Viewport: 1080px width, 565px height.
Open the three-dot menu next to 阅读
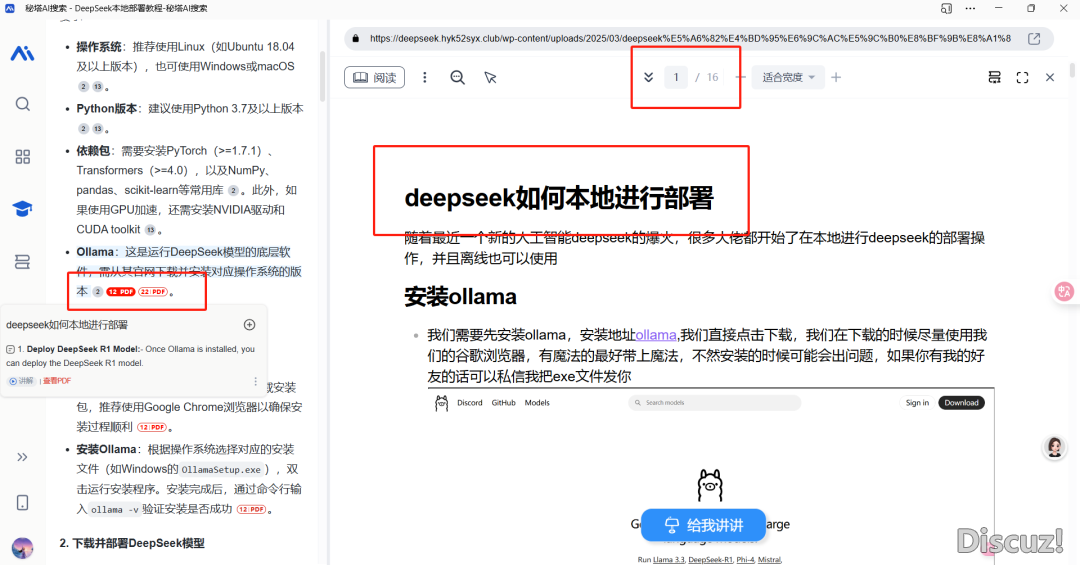(424, 77)
